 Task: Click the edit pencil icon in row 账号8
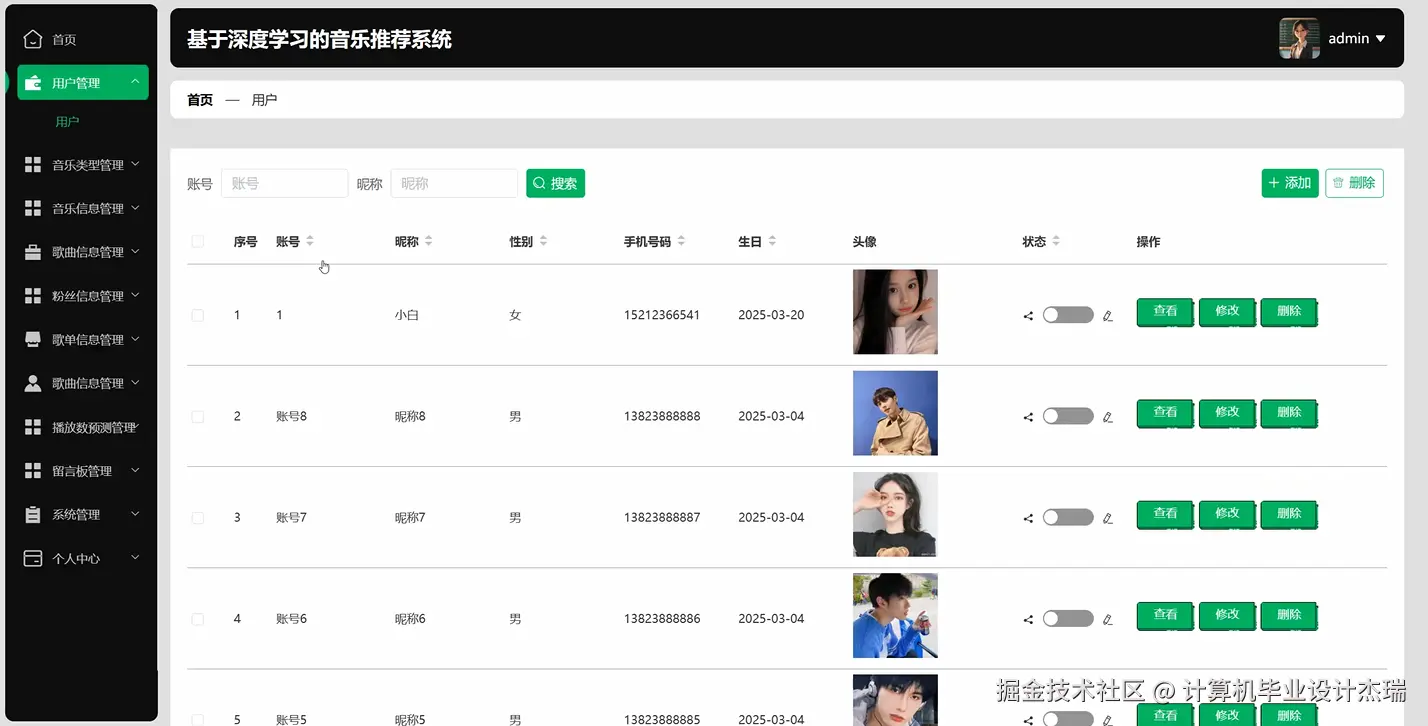click(x=1107, y=417)
